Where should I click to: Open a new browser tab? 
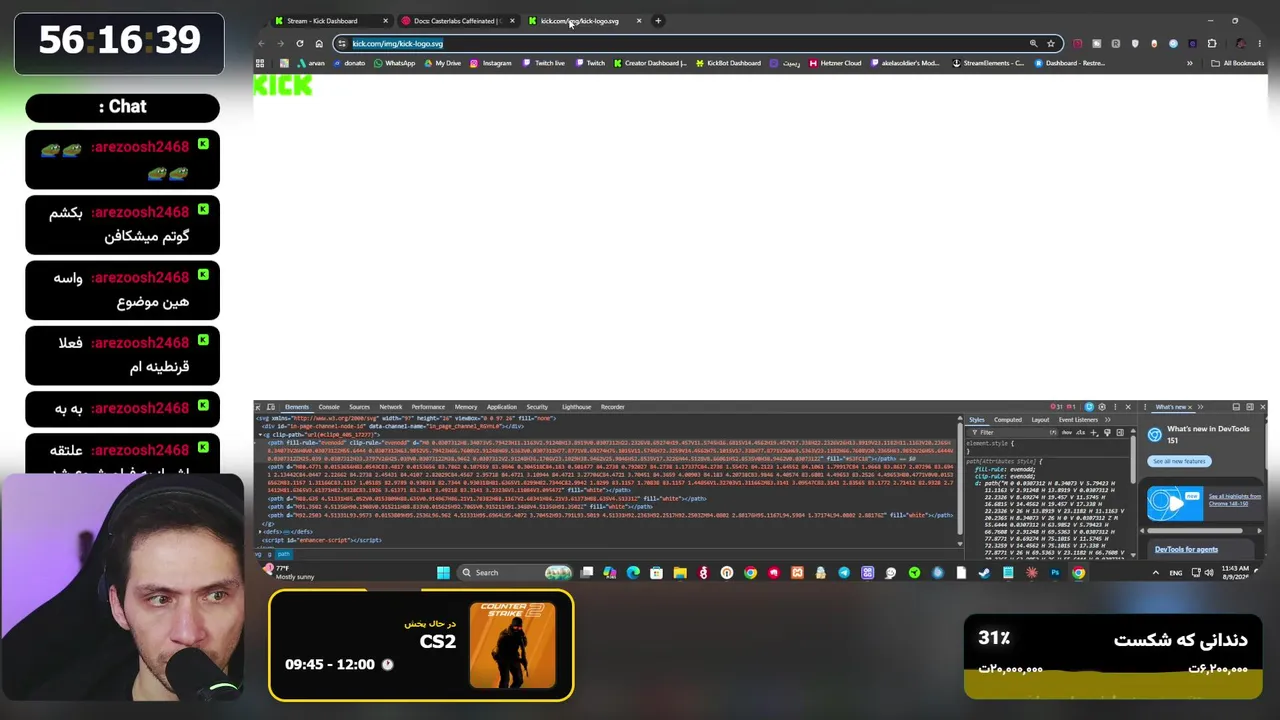click(658, 21)
